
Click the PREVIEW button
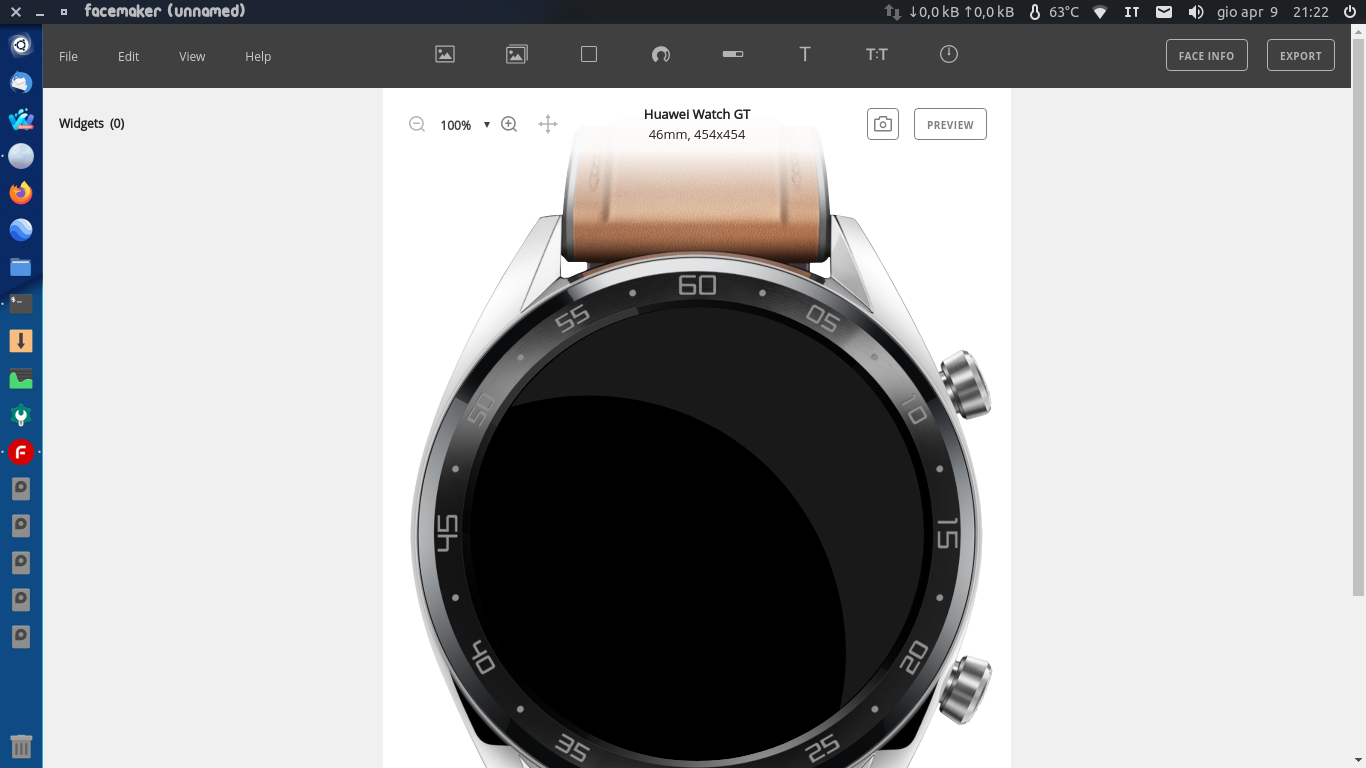pyautogui.click(x=950, y=124)
